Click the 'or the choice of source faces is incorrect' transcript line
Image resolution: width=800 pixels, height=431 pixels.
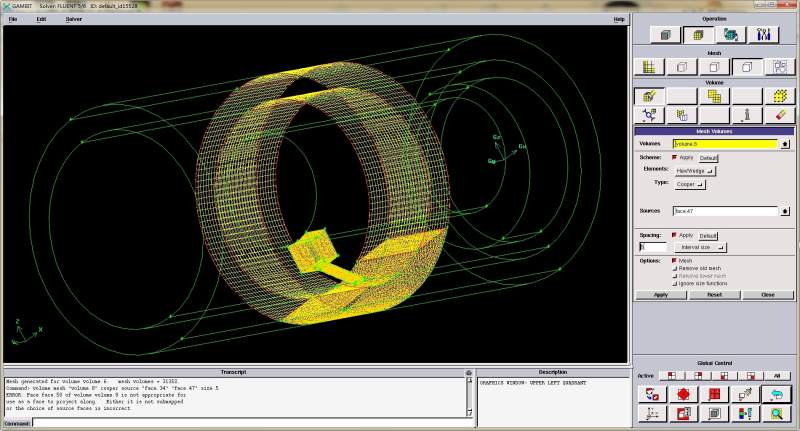click(x=69, y=408)
